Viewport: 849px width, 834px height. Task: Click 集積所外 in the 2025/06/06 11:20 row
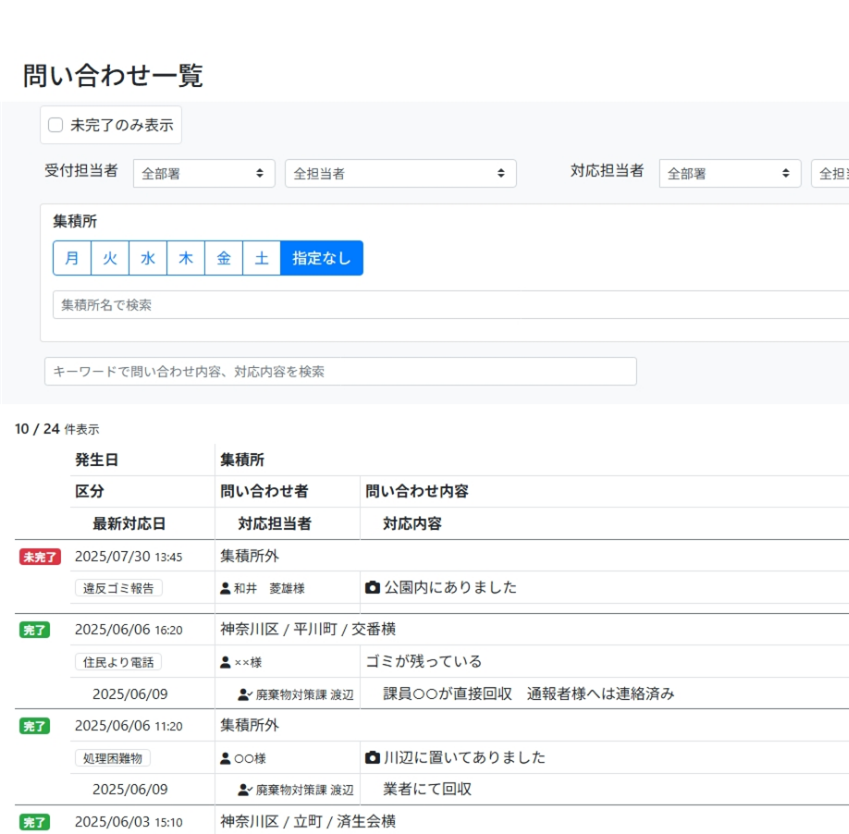point(250,725)
